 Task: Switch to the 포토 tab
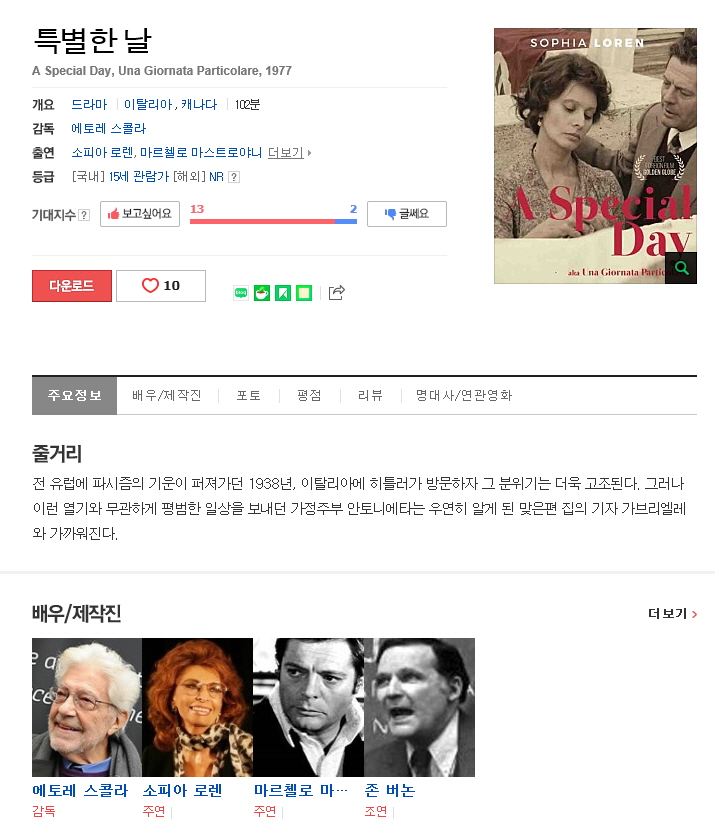coord(249,395)
